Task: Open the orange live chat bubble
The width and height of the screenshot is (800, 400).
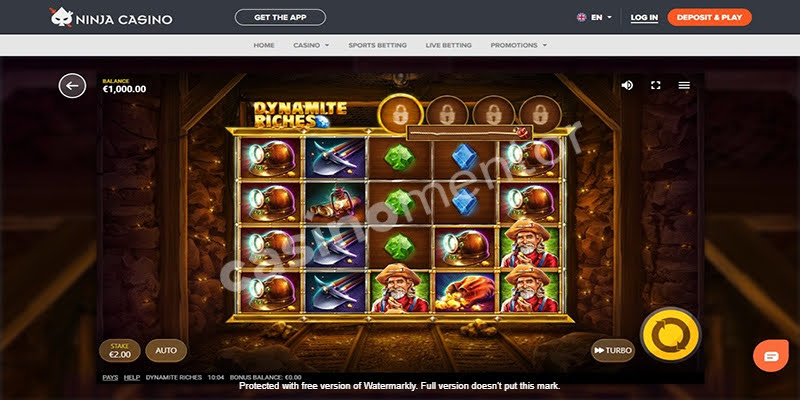Action: click(771, 356)
